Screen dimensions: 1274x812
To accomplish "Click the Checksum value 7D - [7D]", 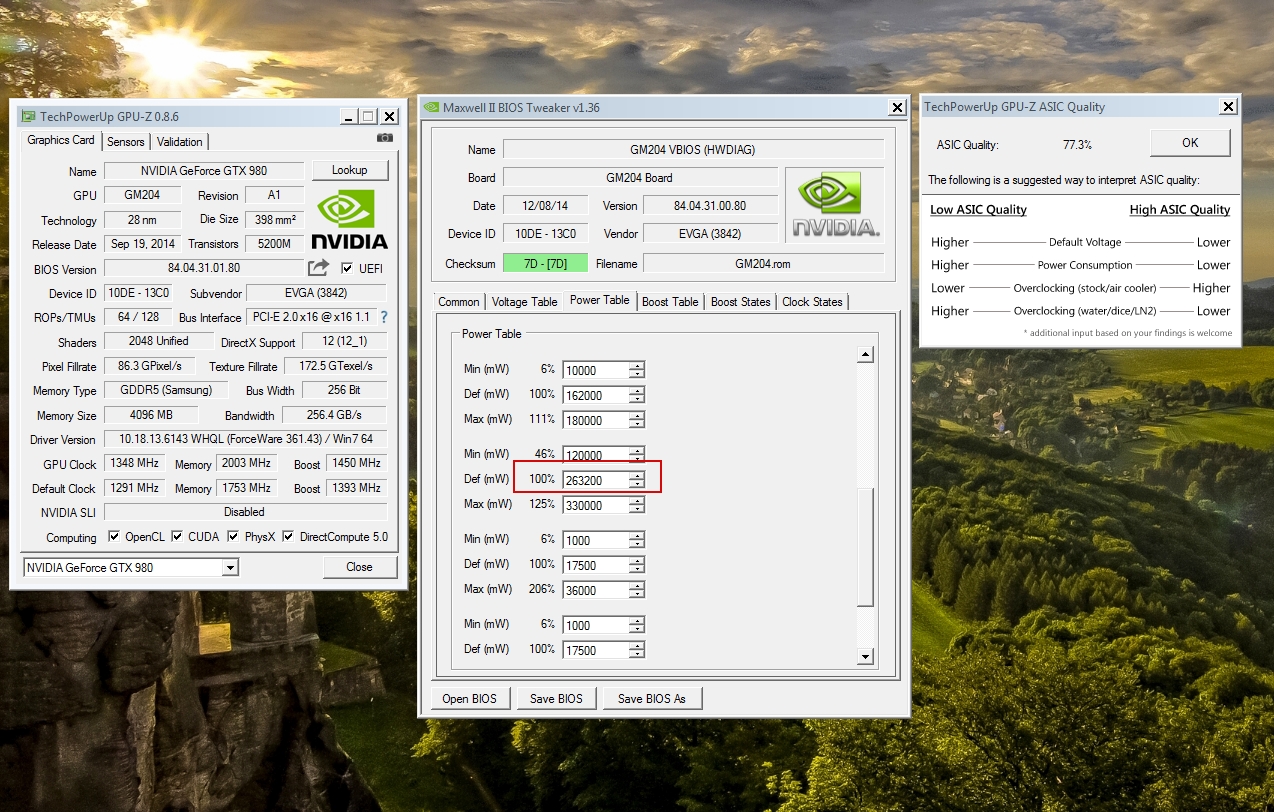I will point(545,264).
